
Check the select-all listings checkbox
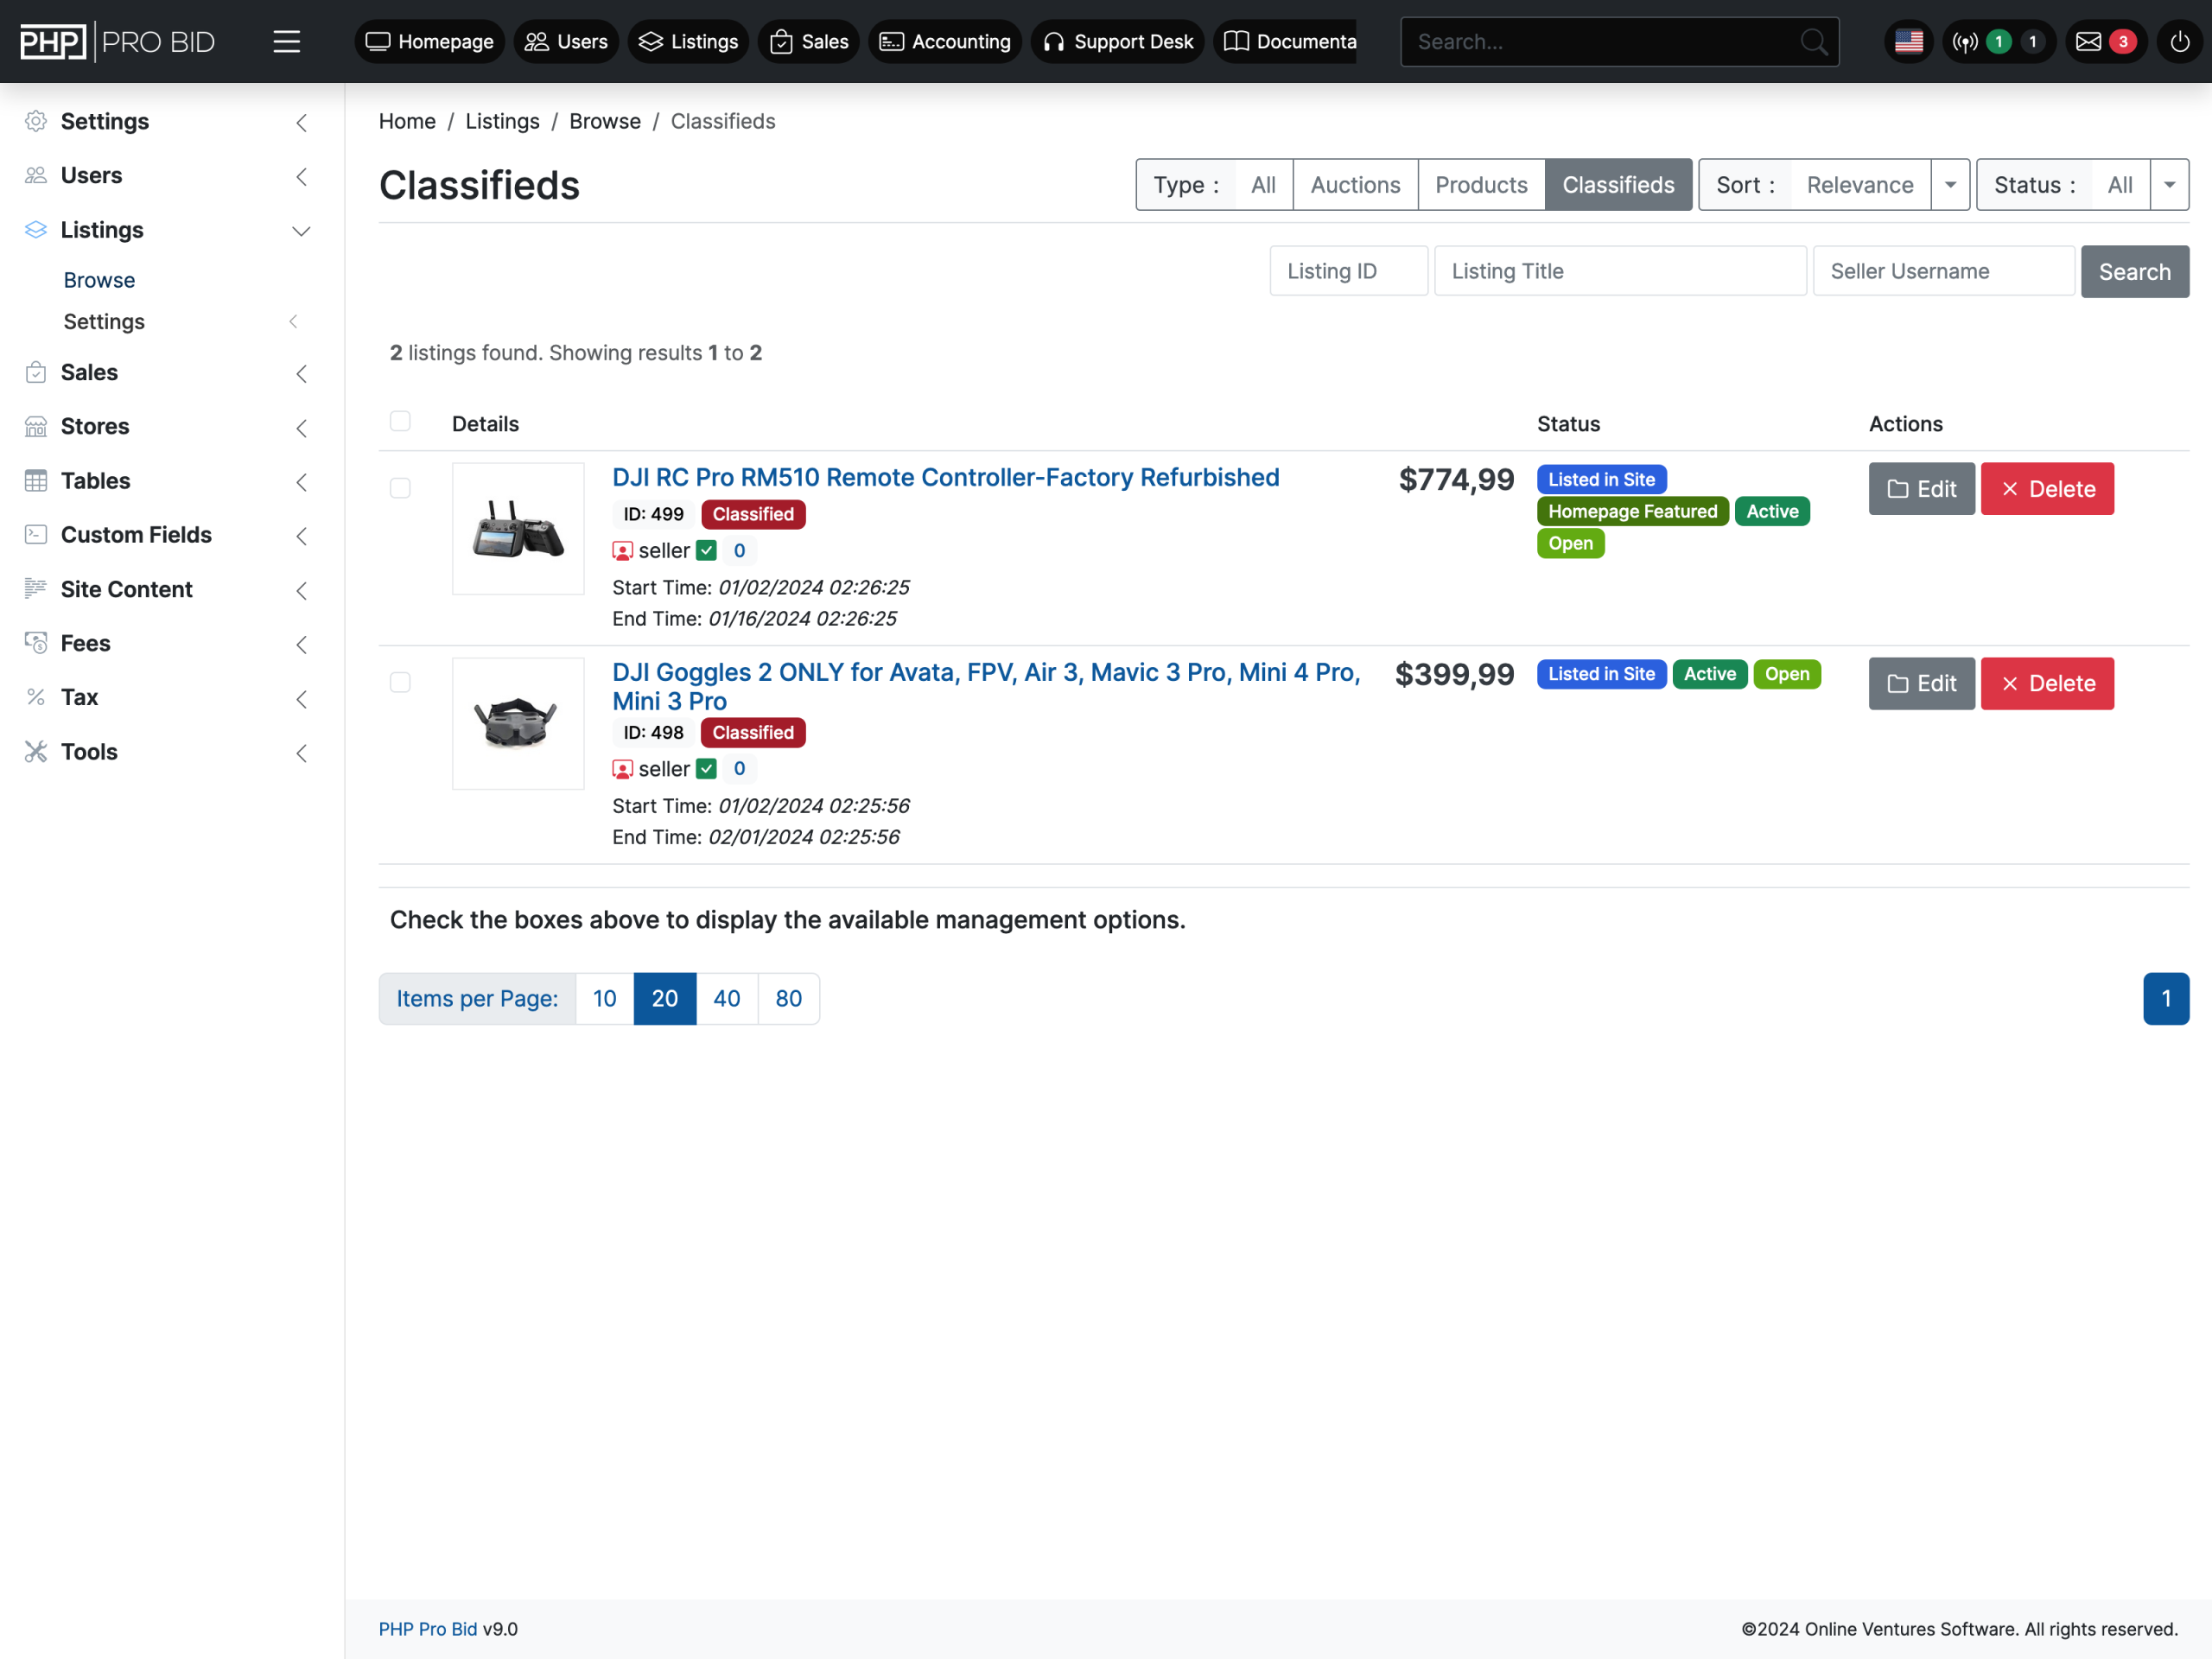point(400,421)
